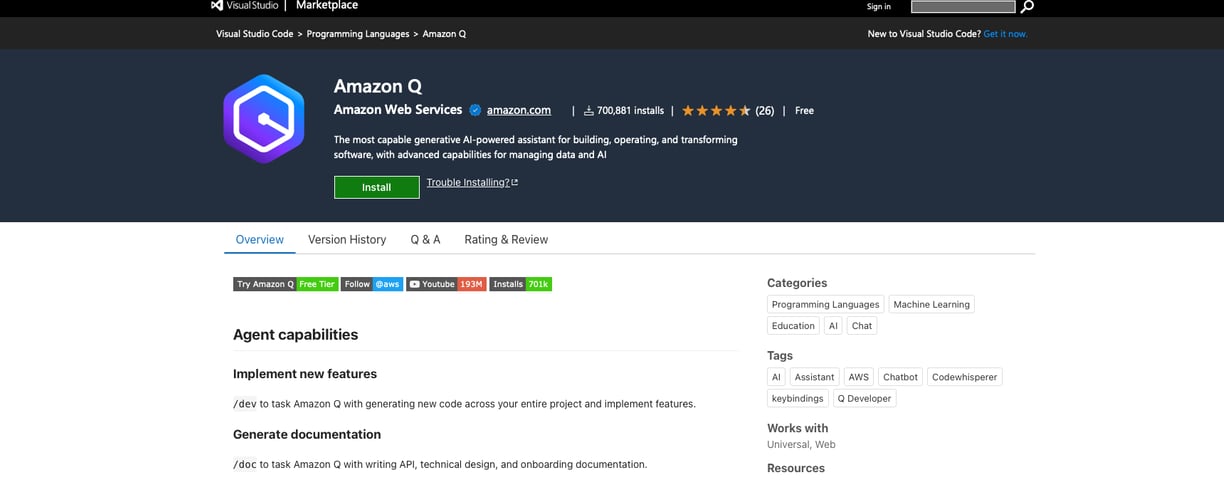Click the Visual Studio logo icon

[216, 5]
